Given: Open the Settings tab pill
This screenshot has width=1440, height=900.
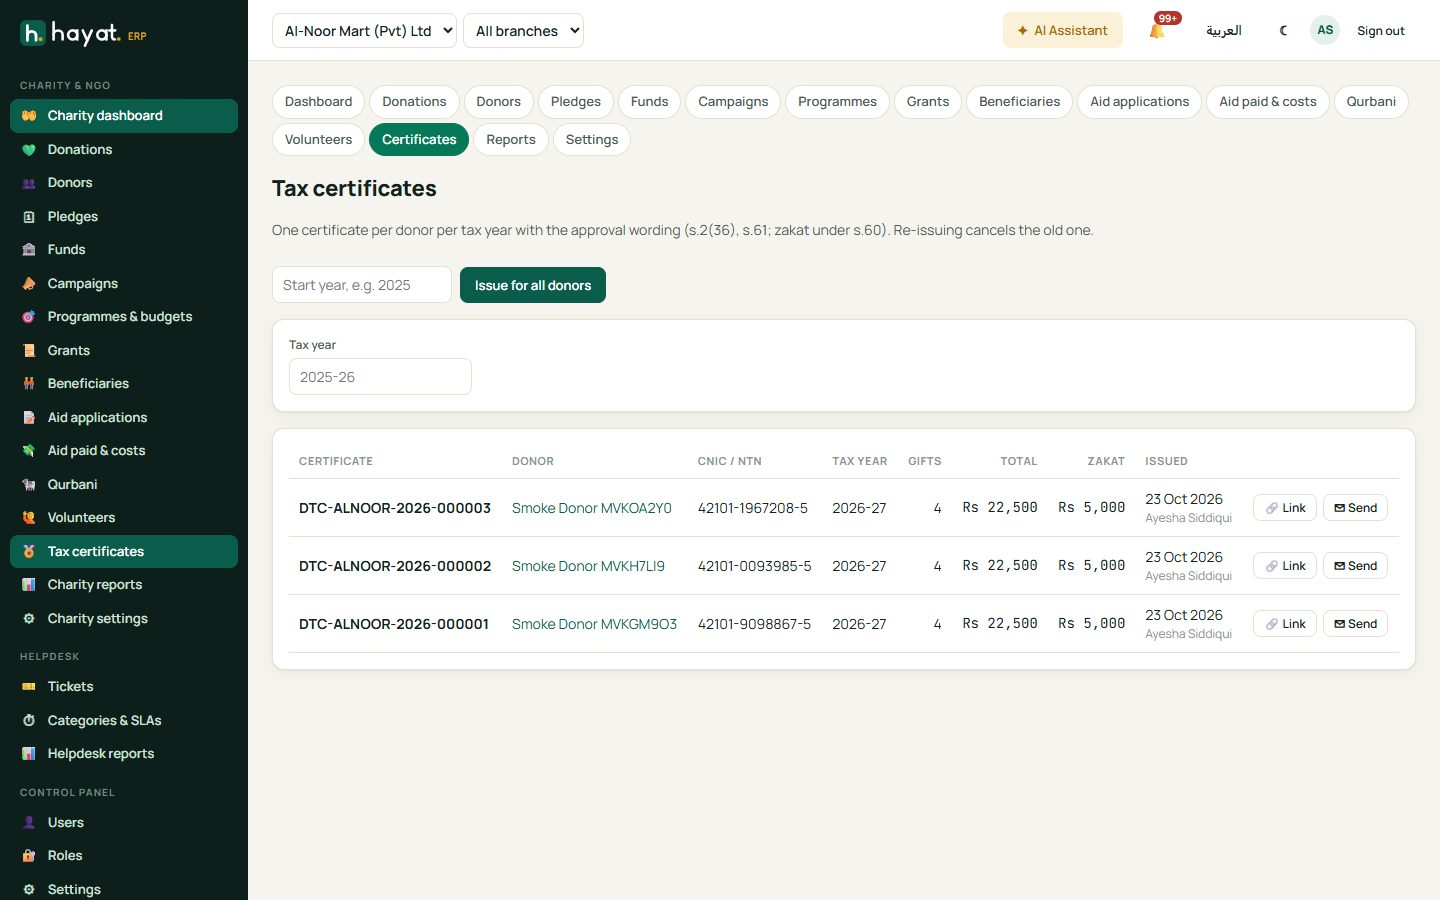Looking at the screenshot, I should [x=592, y=140].
